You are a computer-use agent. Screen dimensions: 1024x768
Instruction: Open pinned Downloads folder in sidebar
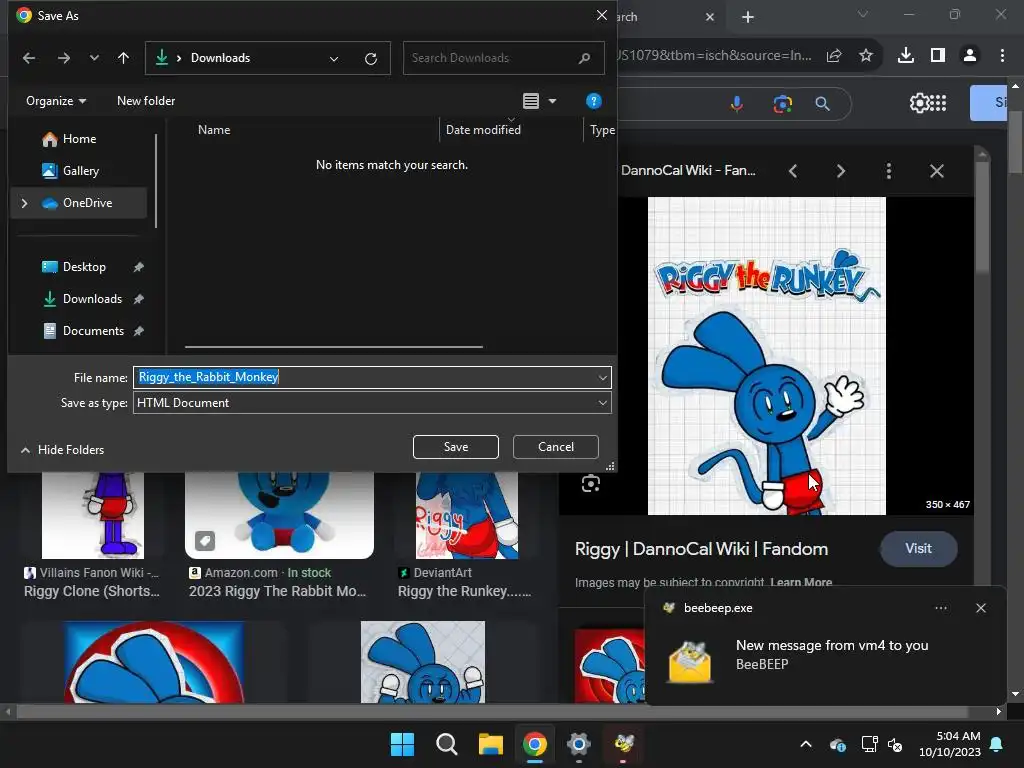[x=92, y=298]
